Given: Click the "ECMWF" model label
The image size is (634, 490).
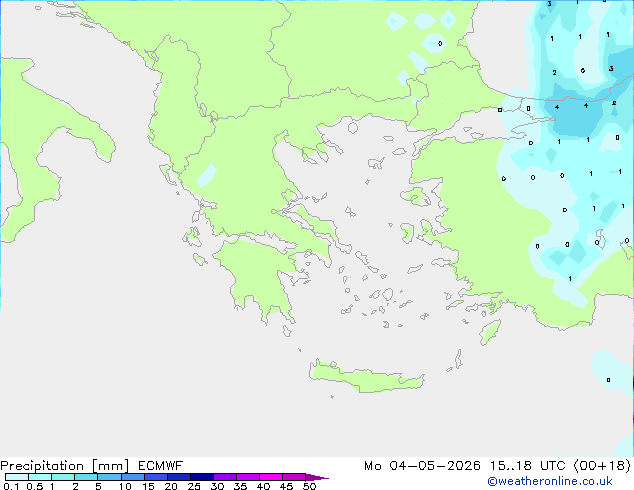Looking at the screenshot, I should click(161, 466).
